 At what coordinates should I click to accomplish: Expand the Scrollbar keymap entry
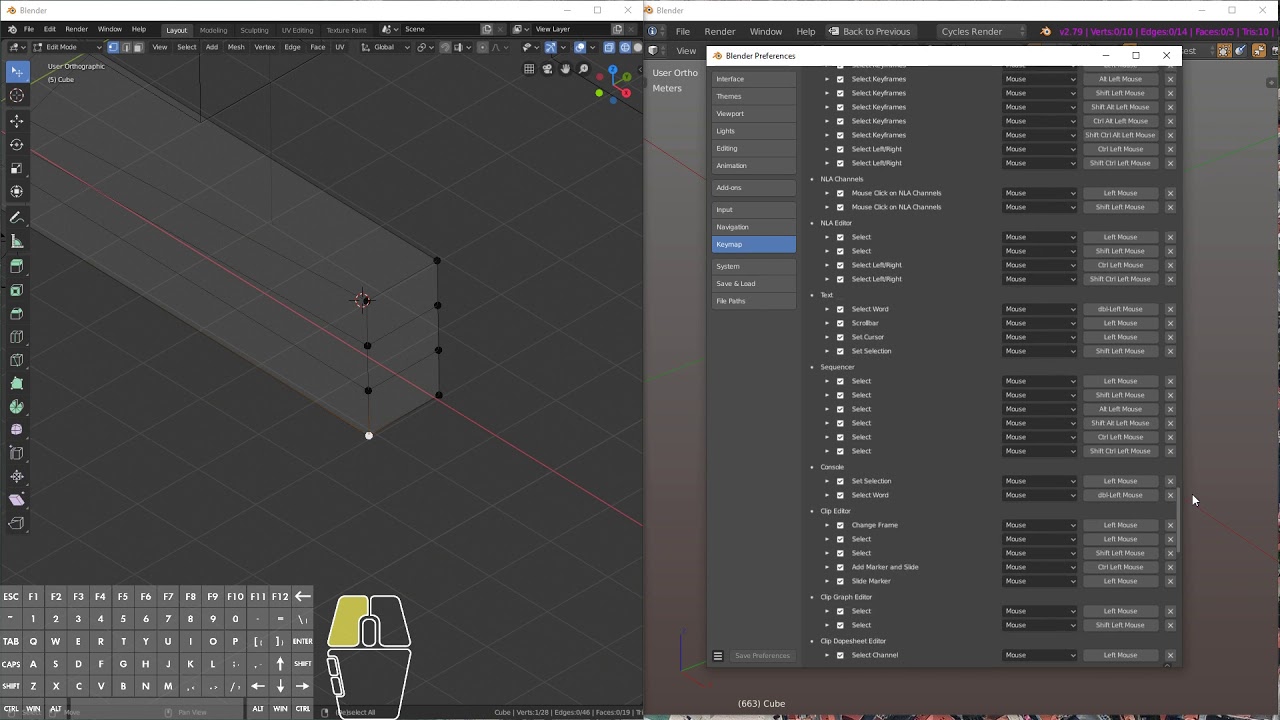[x=827, y=323]
